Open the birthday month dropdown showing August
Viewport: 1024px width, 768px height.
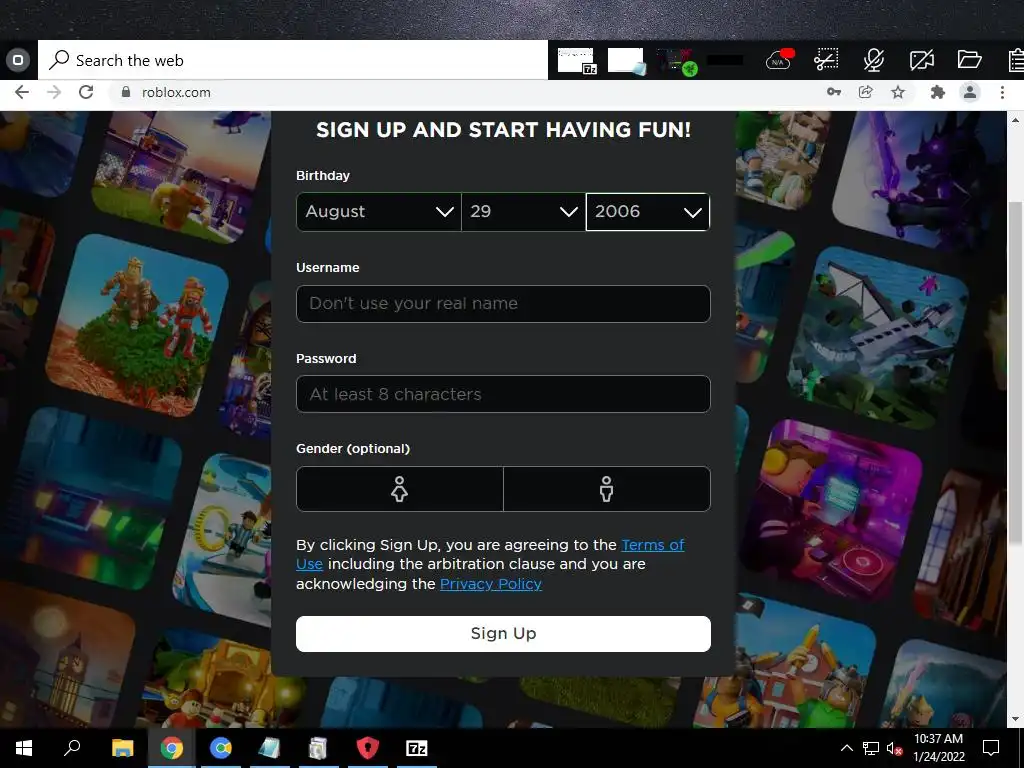pos(379,212)
